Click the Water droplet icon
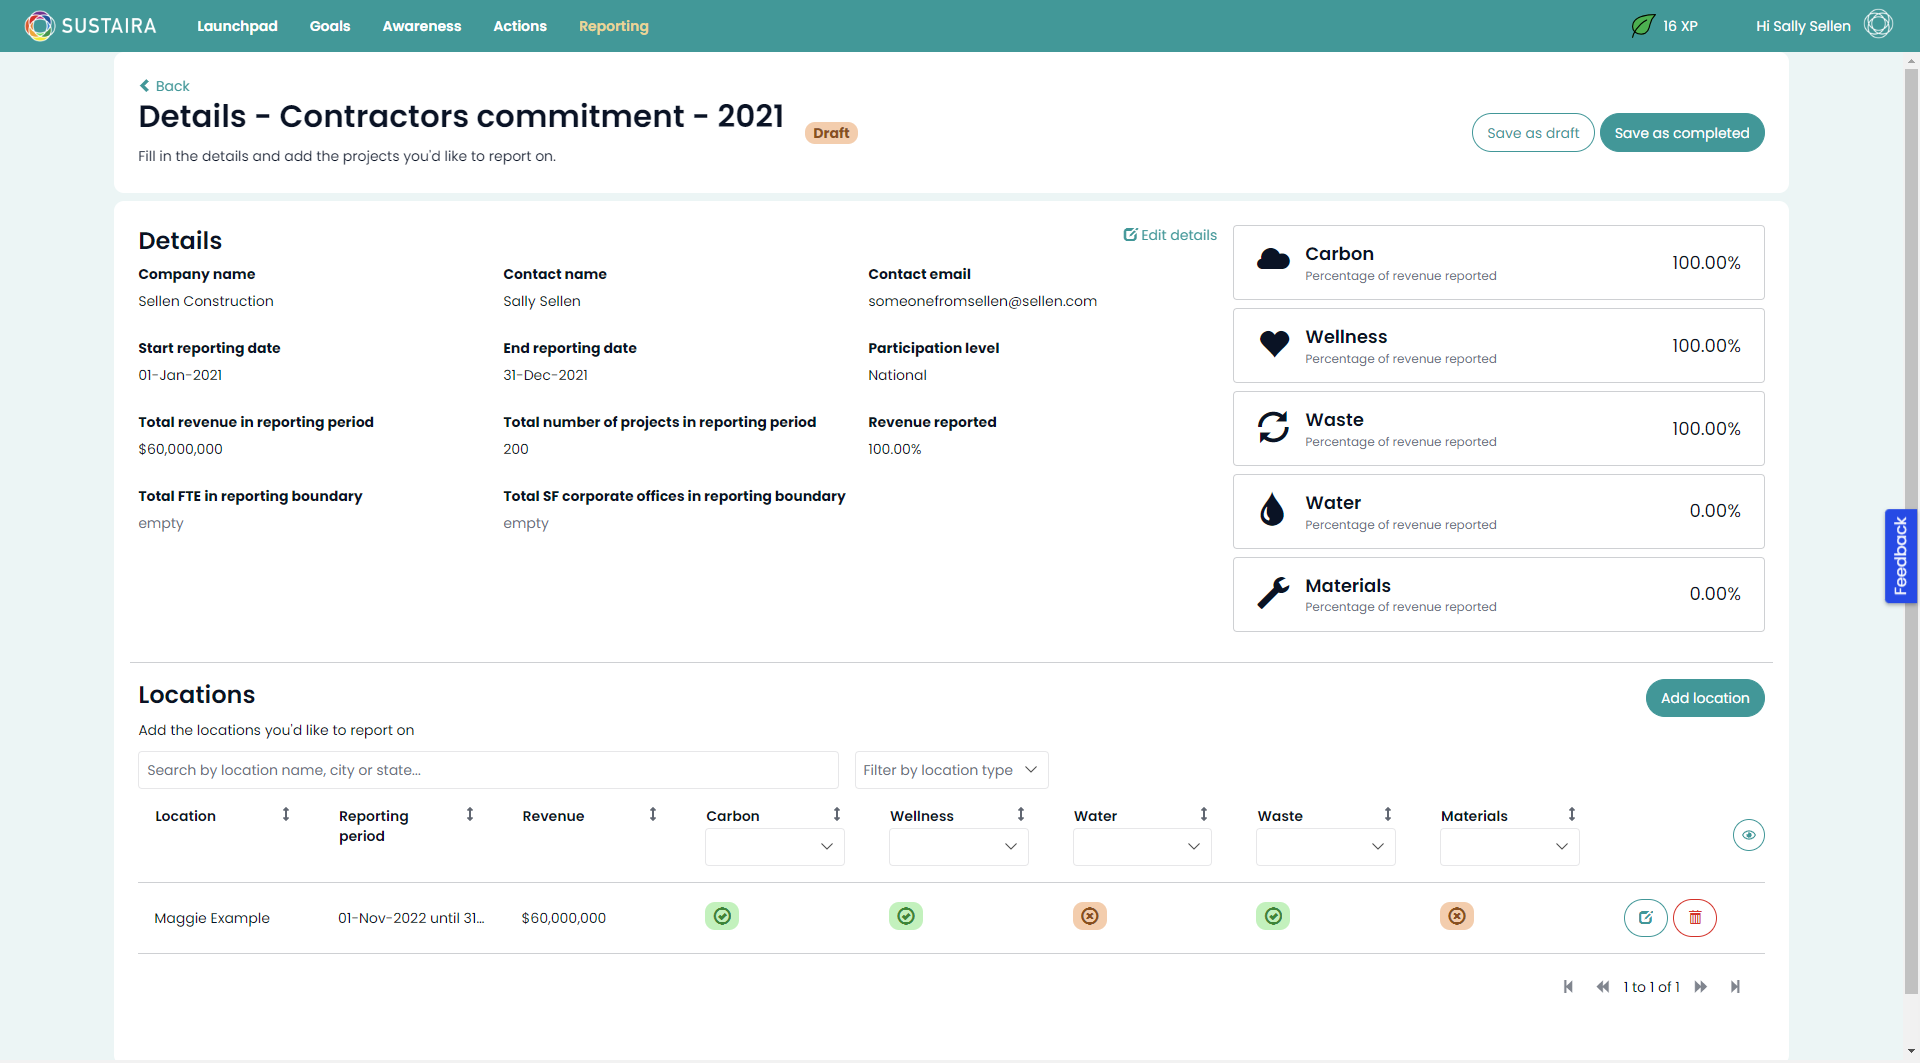1920x1063 pixels. coord(1273,509)
